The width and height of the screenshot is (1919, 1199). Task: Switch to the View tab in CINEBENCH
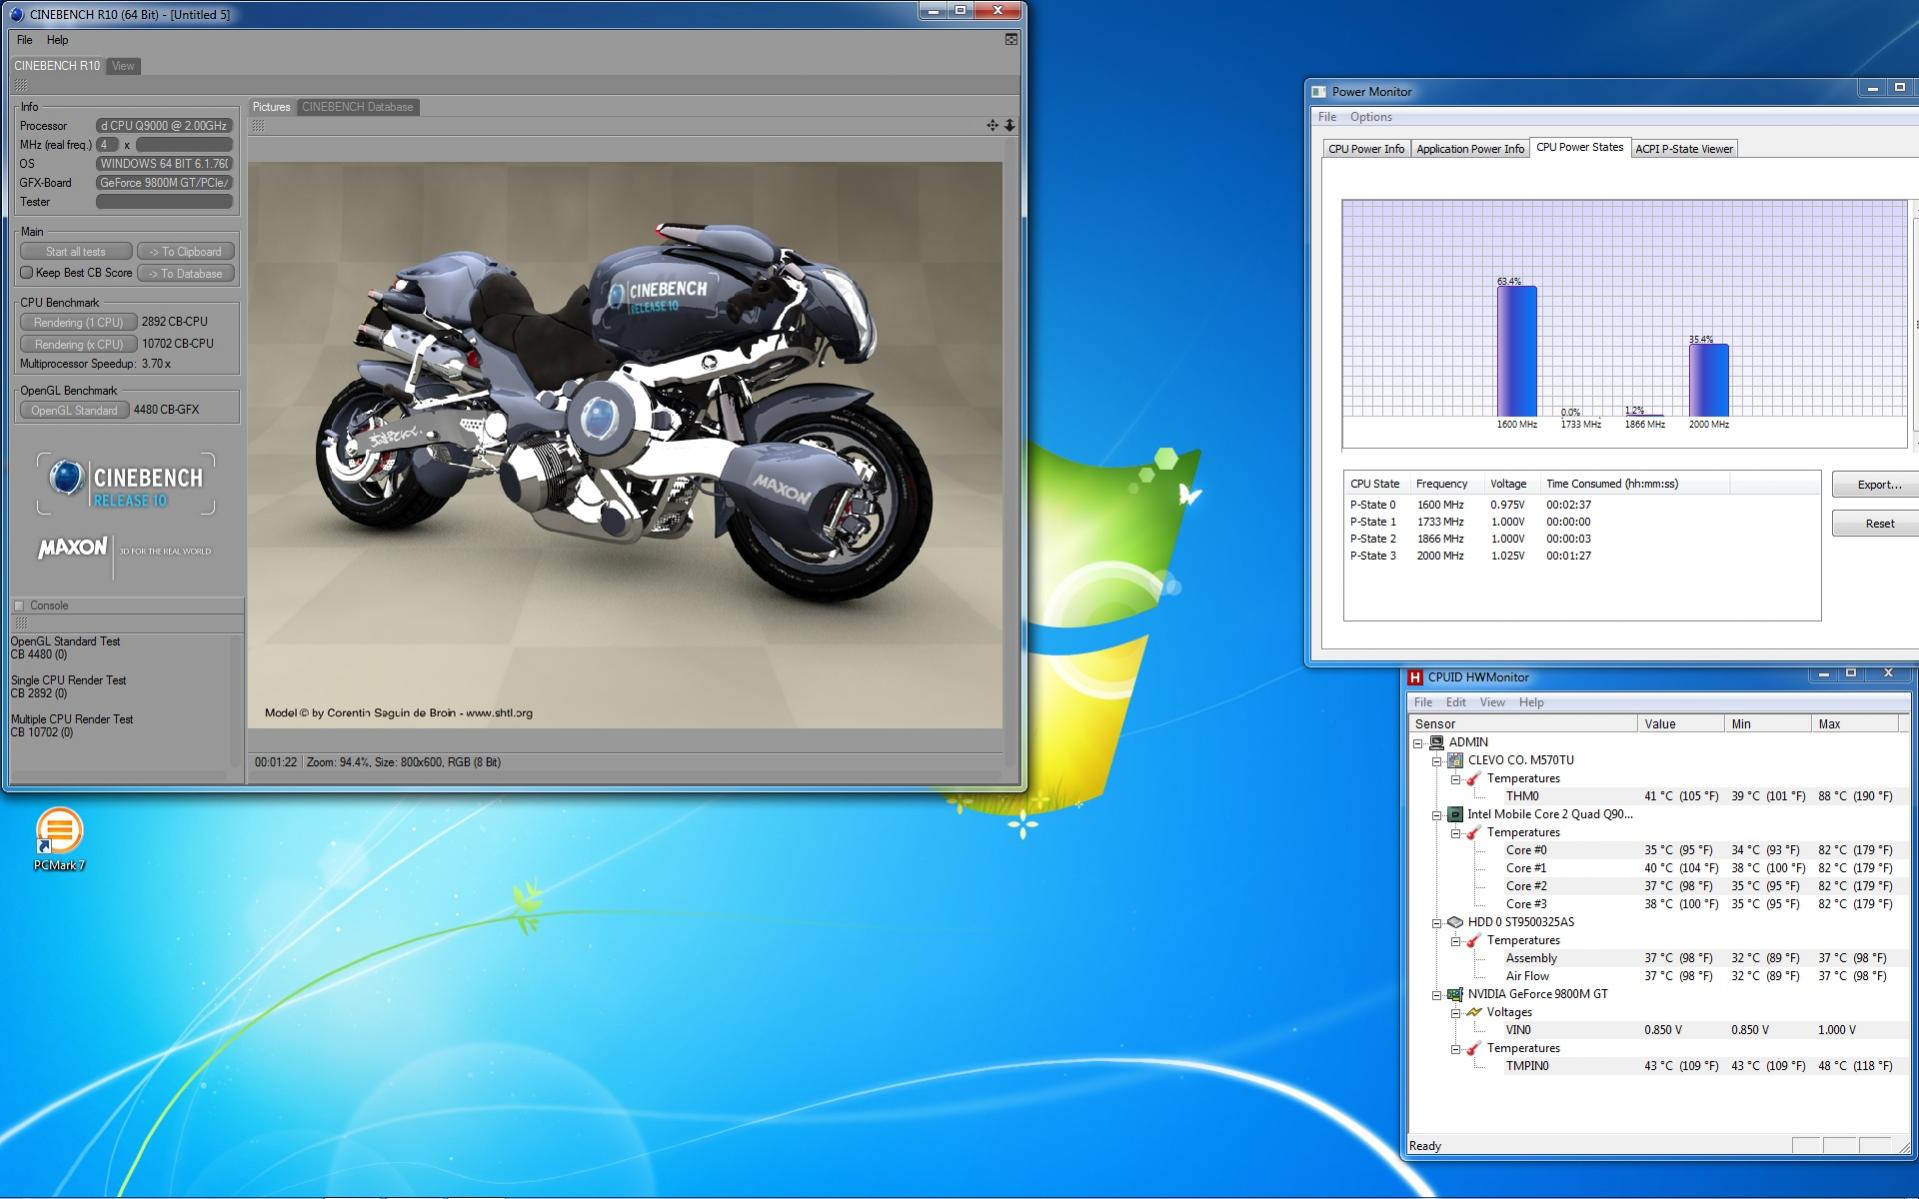[123, 66]
